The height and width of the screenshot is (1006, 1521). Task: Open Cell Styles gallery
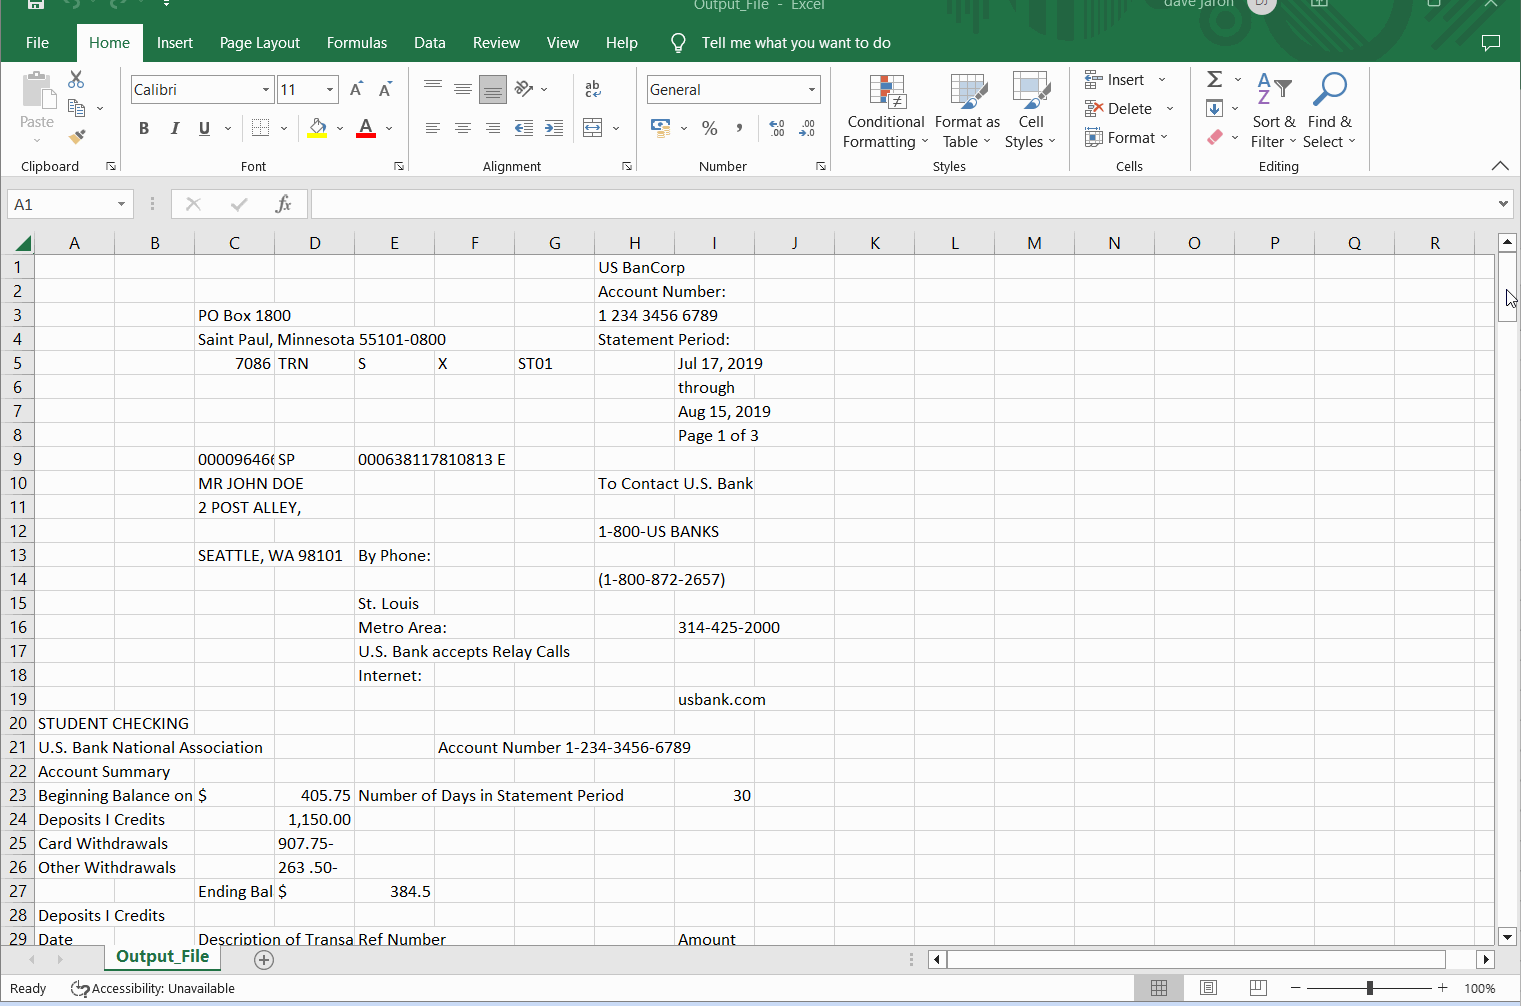(x=1031, y=112)
